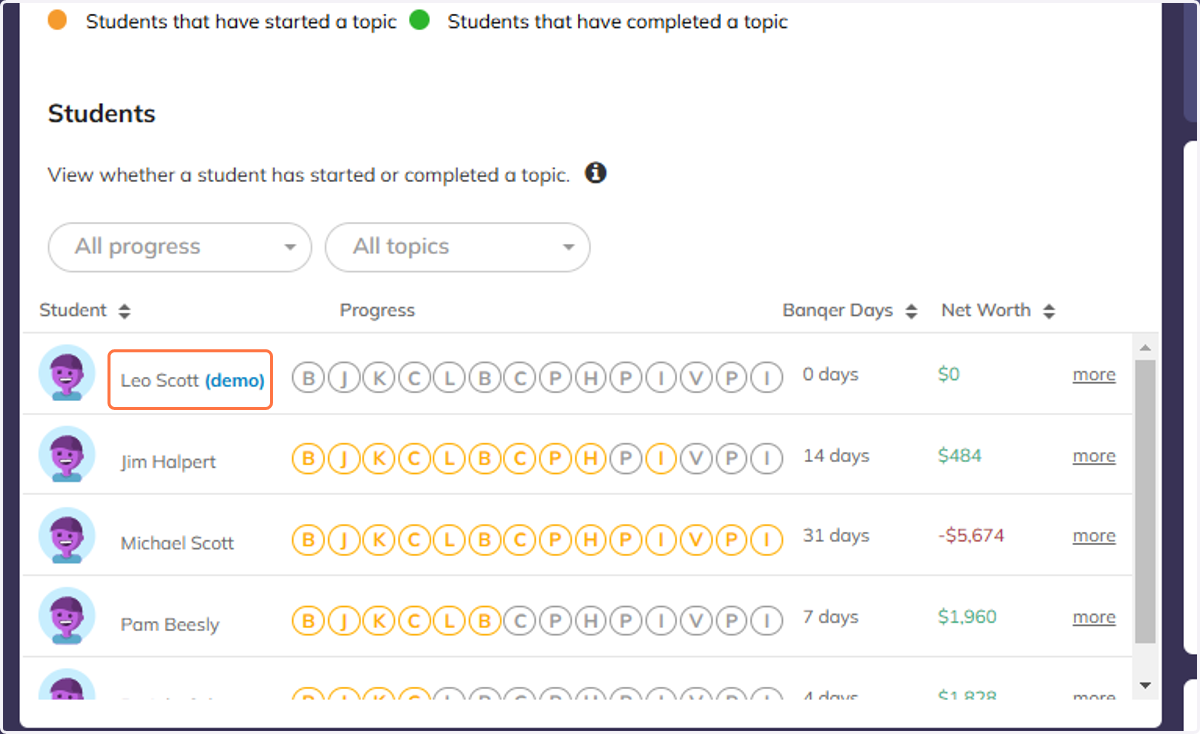Click the V topic badge in Pam Beesly's row
Viewport: 1200px width, 734px height.
pyautogui.click(x=696, y=621)
